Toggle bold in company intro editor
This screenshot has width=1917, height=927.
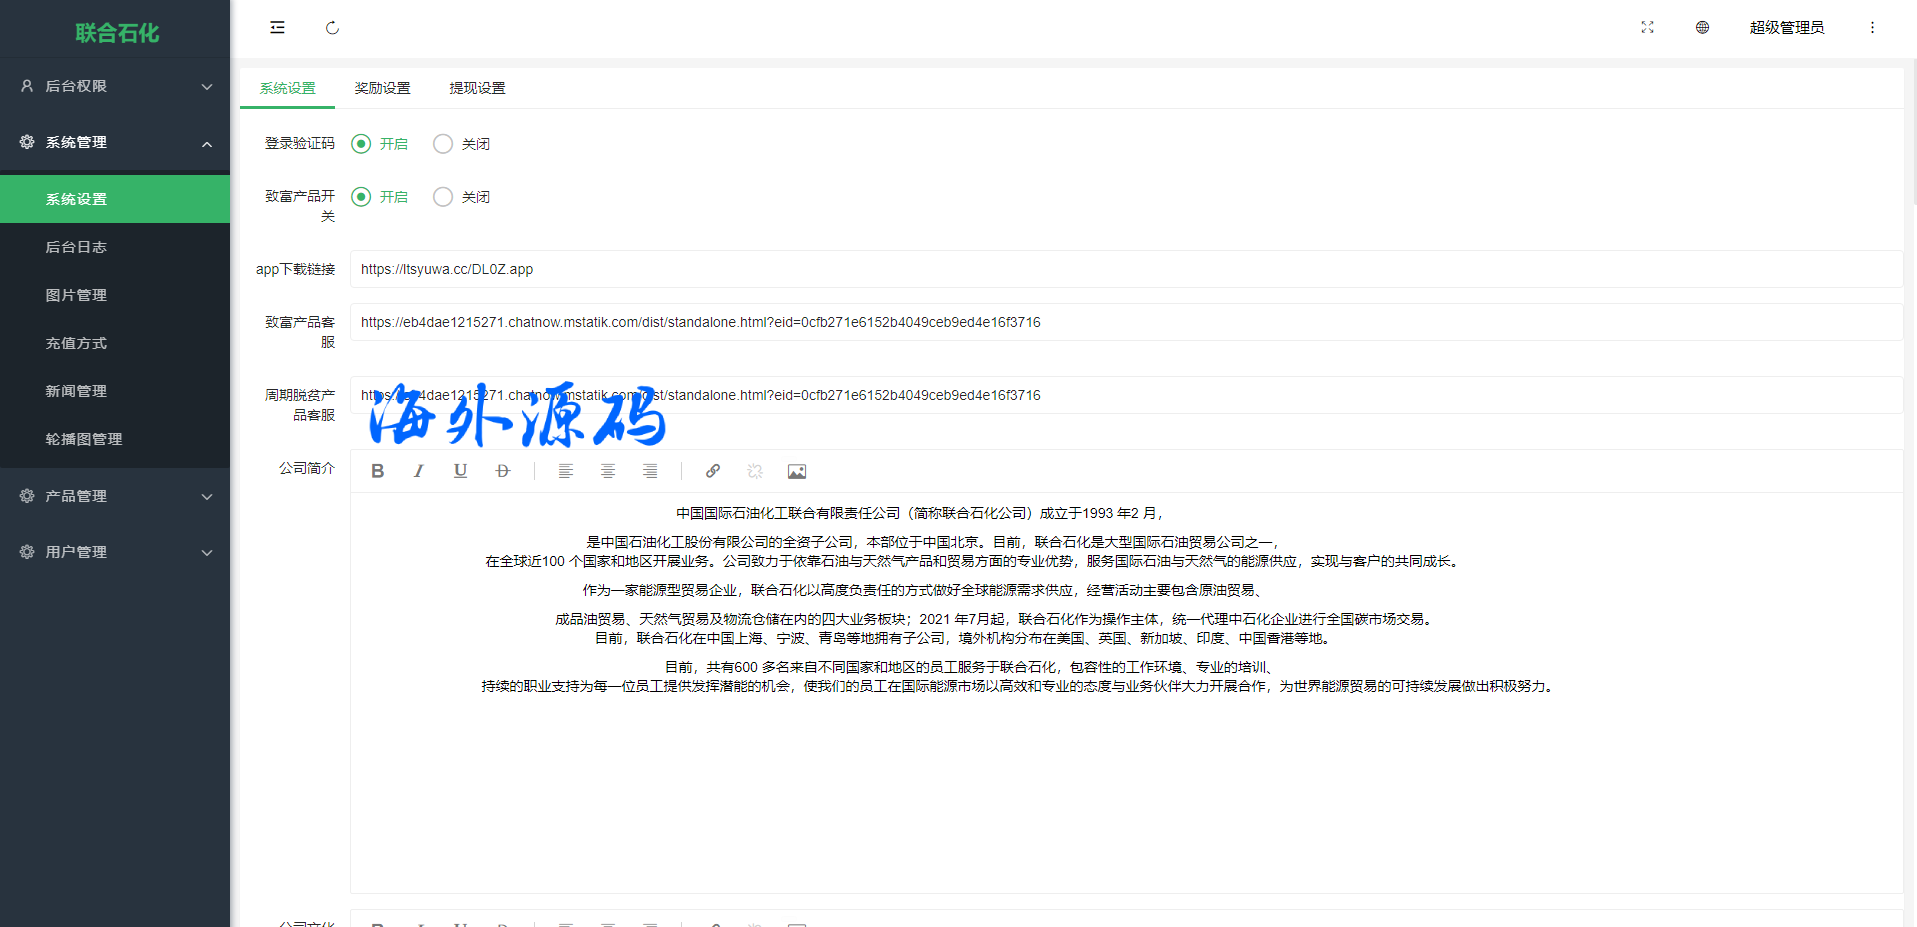[x=378, y=471]
